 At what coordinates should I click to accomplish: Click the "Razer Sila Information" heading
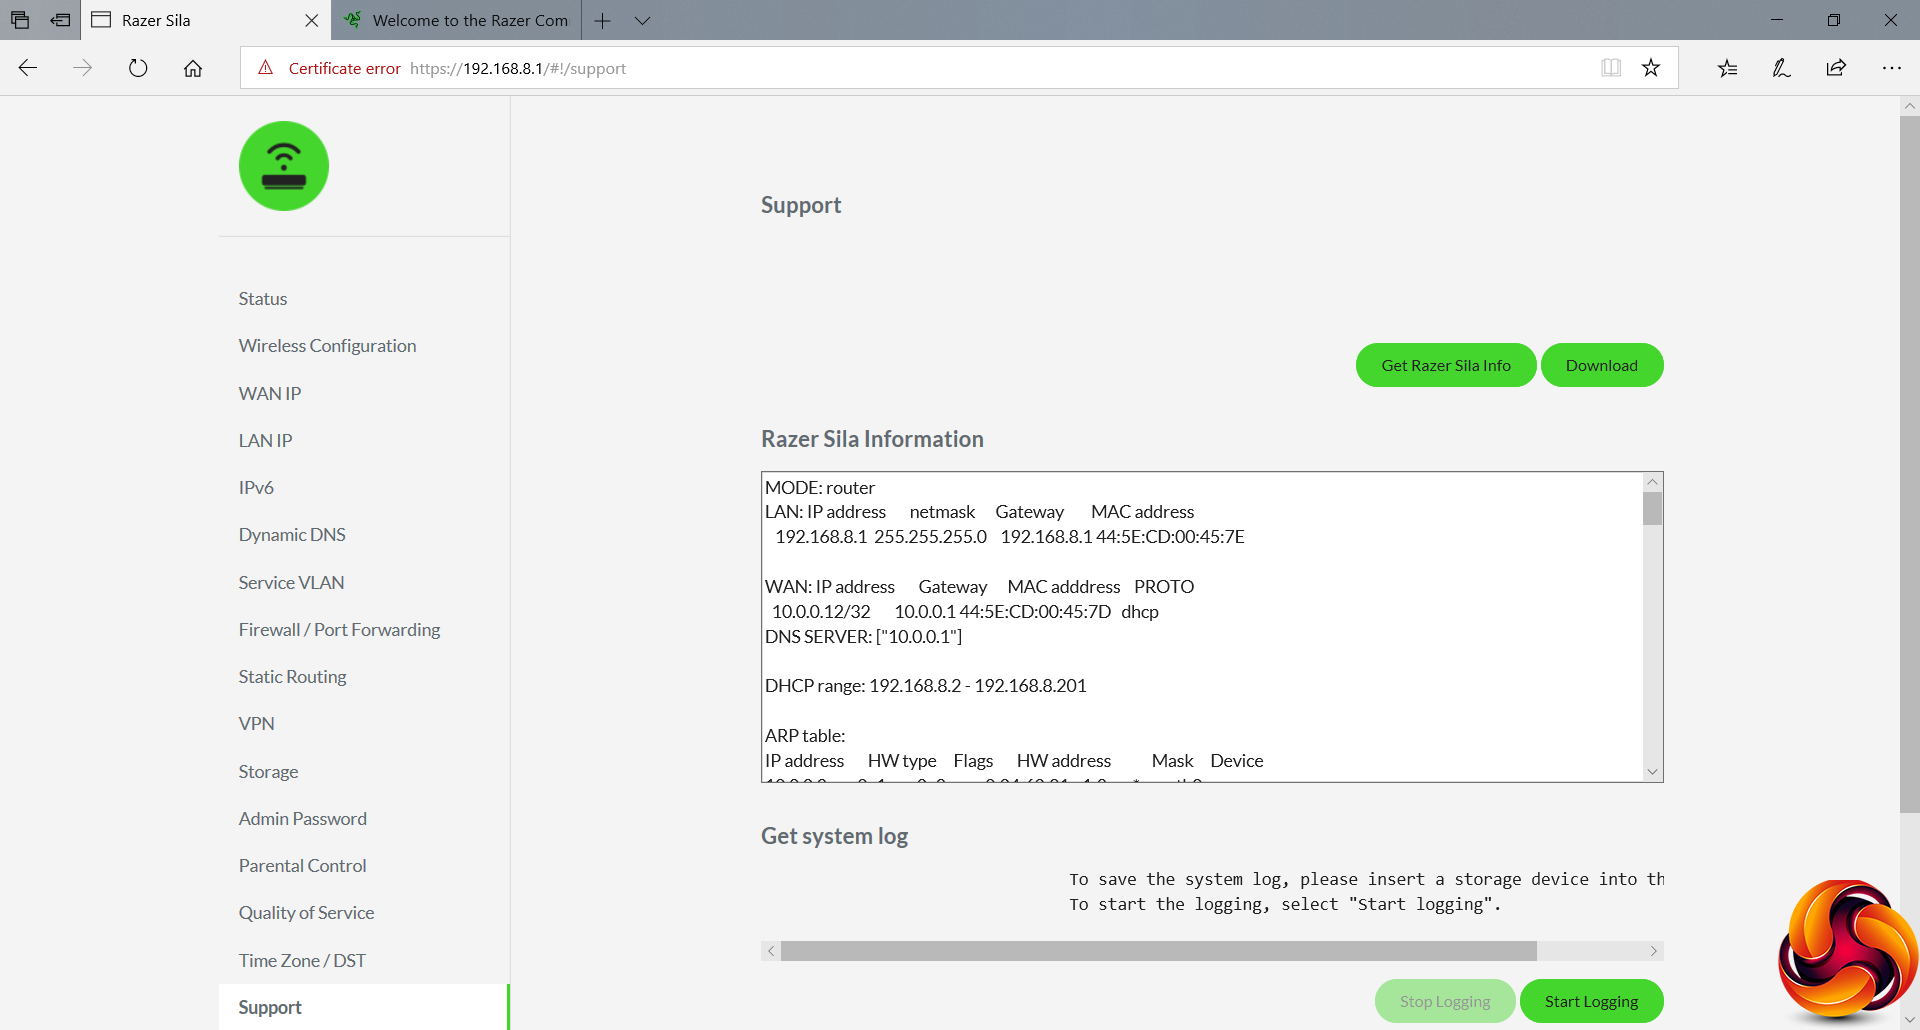pyautogui.click(x=872, y=439)
